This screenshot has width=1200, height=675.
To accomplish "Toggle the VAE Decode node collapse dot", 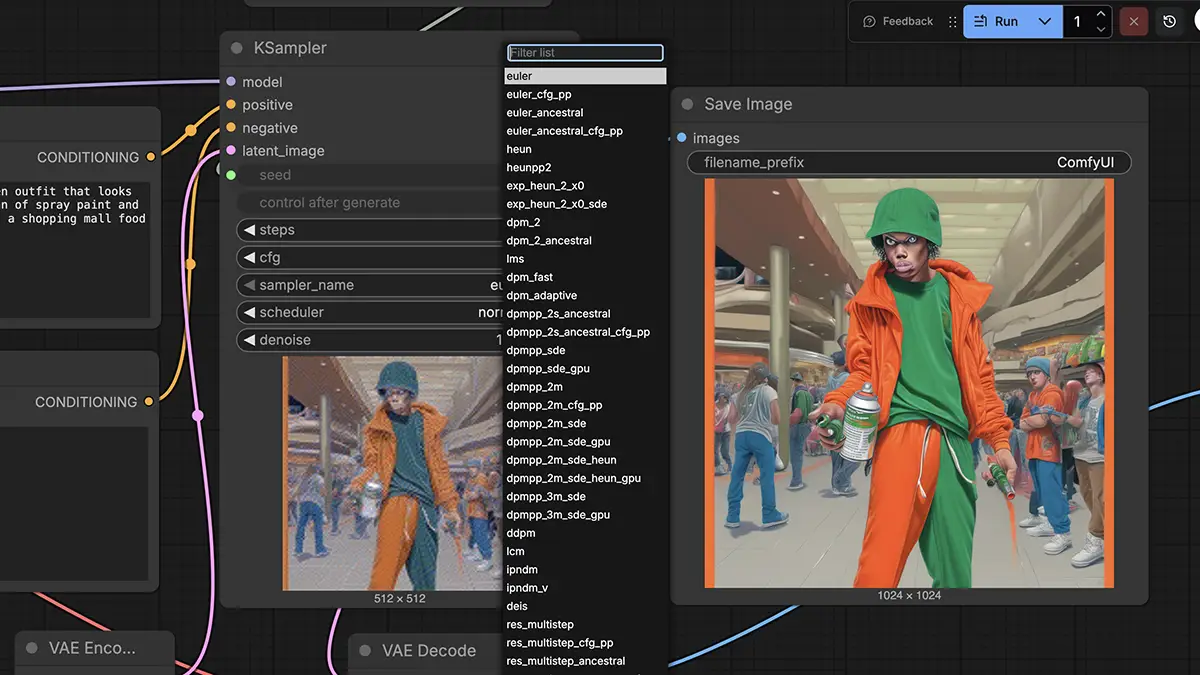I will pyautogui.click(x=365, y=651).
